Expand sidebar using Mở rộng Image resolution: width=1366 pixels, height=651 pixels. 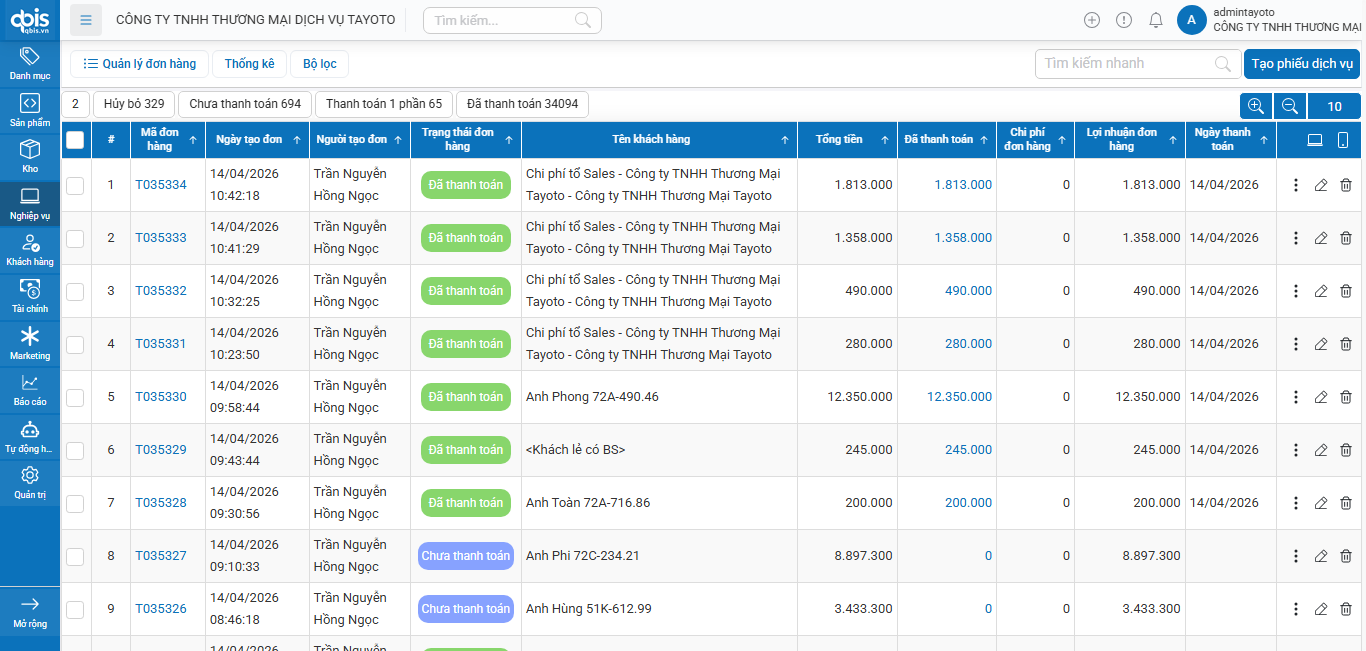[x=30, y=611]
